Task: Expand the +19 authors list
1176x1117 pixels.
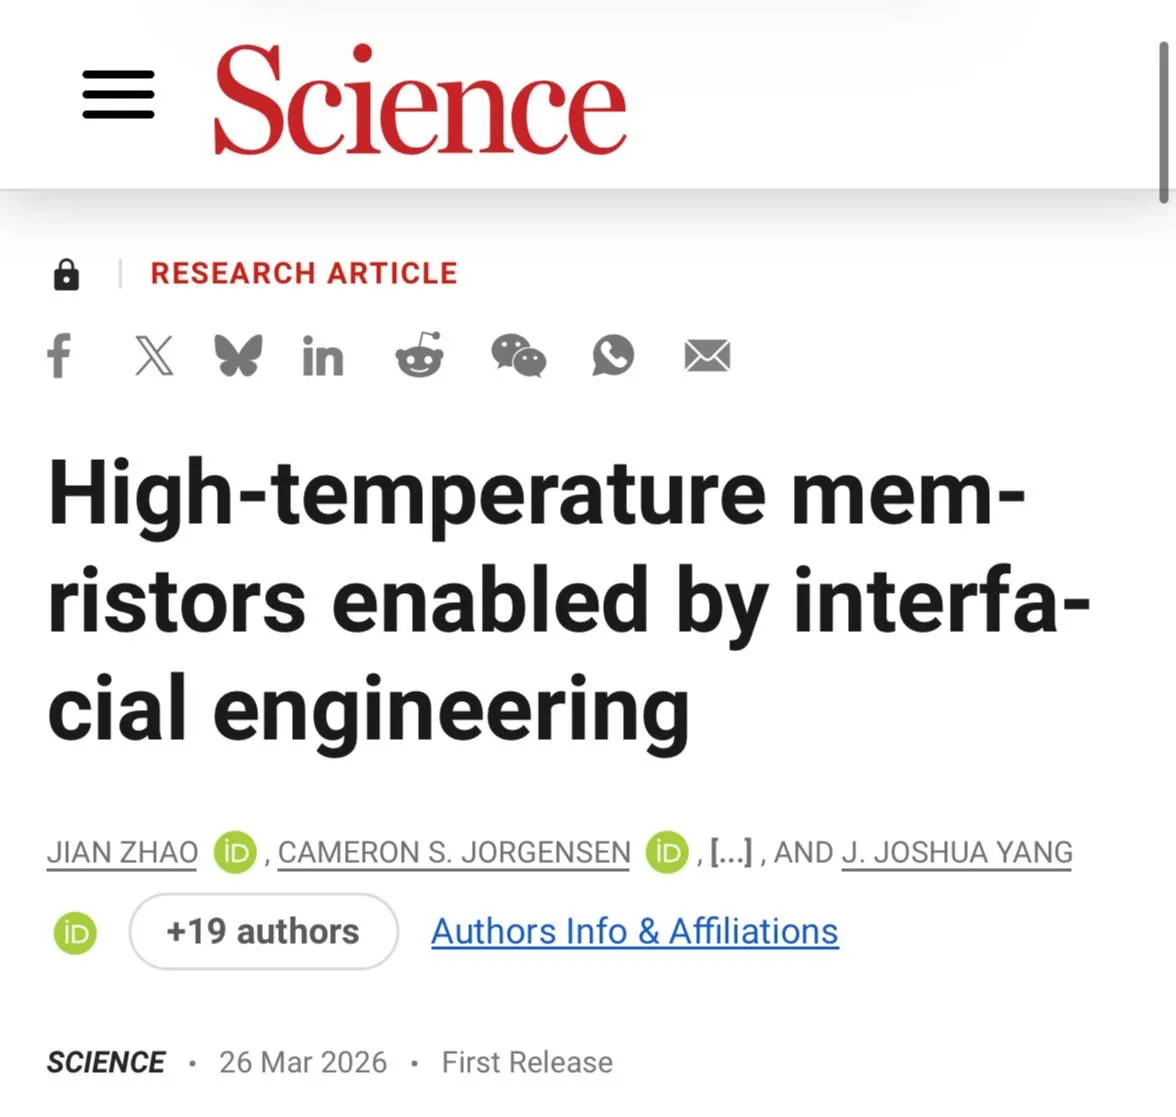Action: [x=263, y=932]
